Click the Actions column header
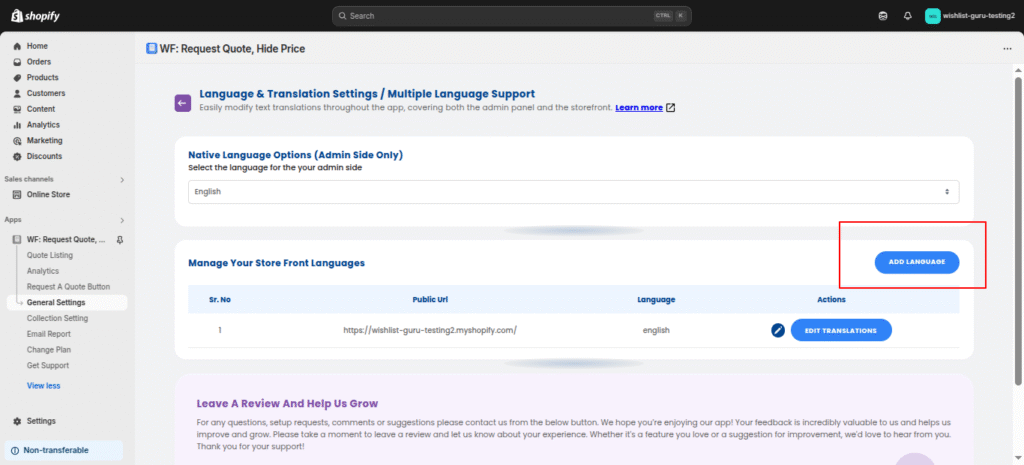Viewport: 1024px width, 465px height. (x=831, y=300)
